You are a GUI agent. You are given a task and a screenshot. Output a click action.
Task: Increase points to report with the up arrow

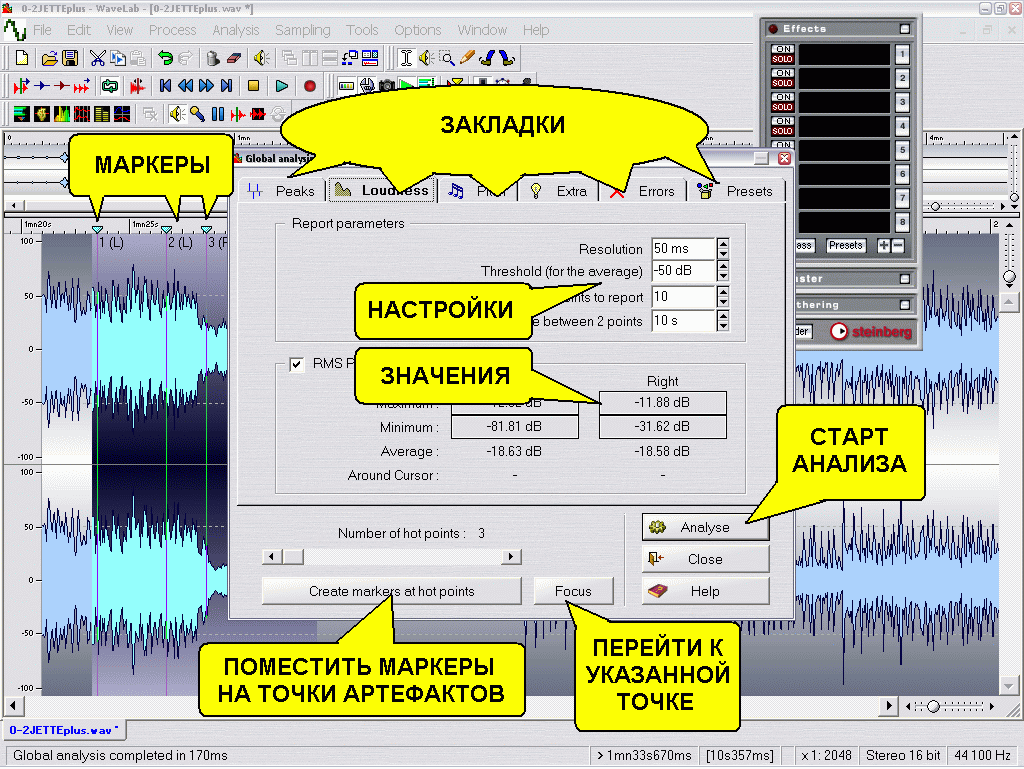point(723,292)
